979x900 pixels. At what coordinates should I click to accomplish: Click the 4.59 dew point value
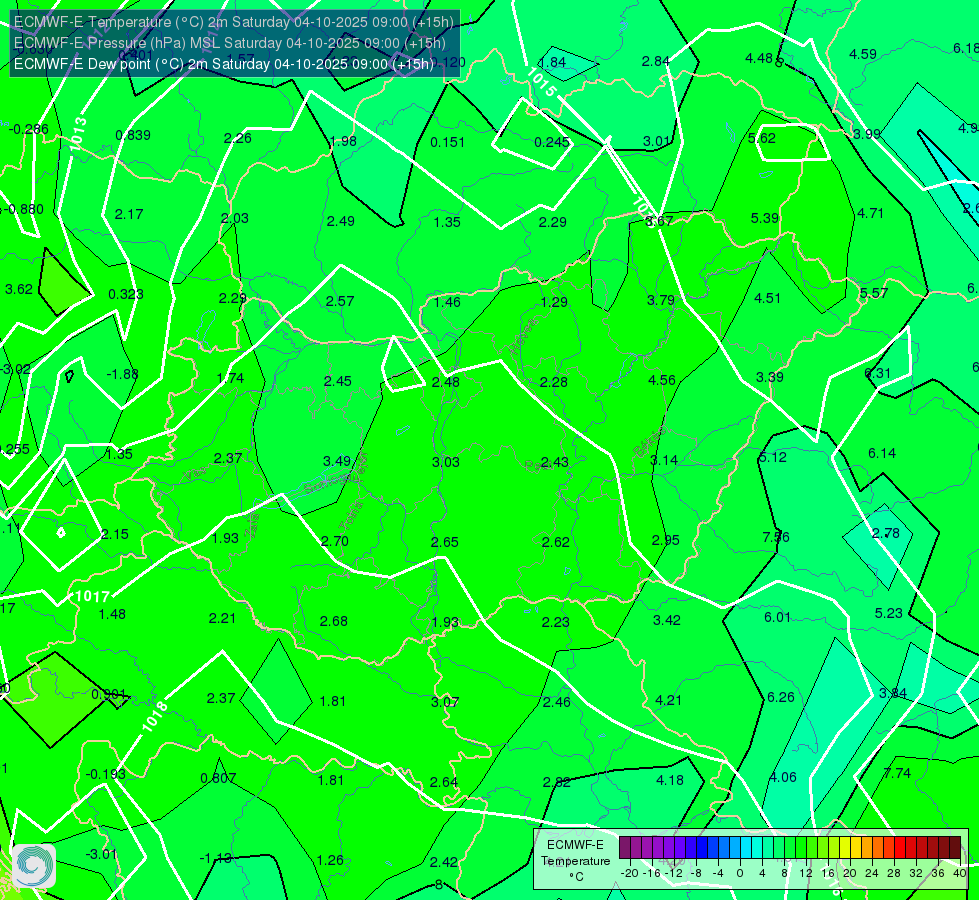pos(863,54)
